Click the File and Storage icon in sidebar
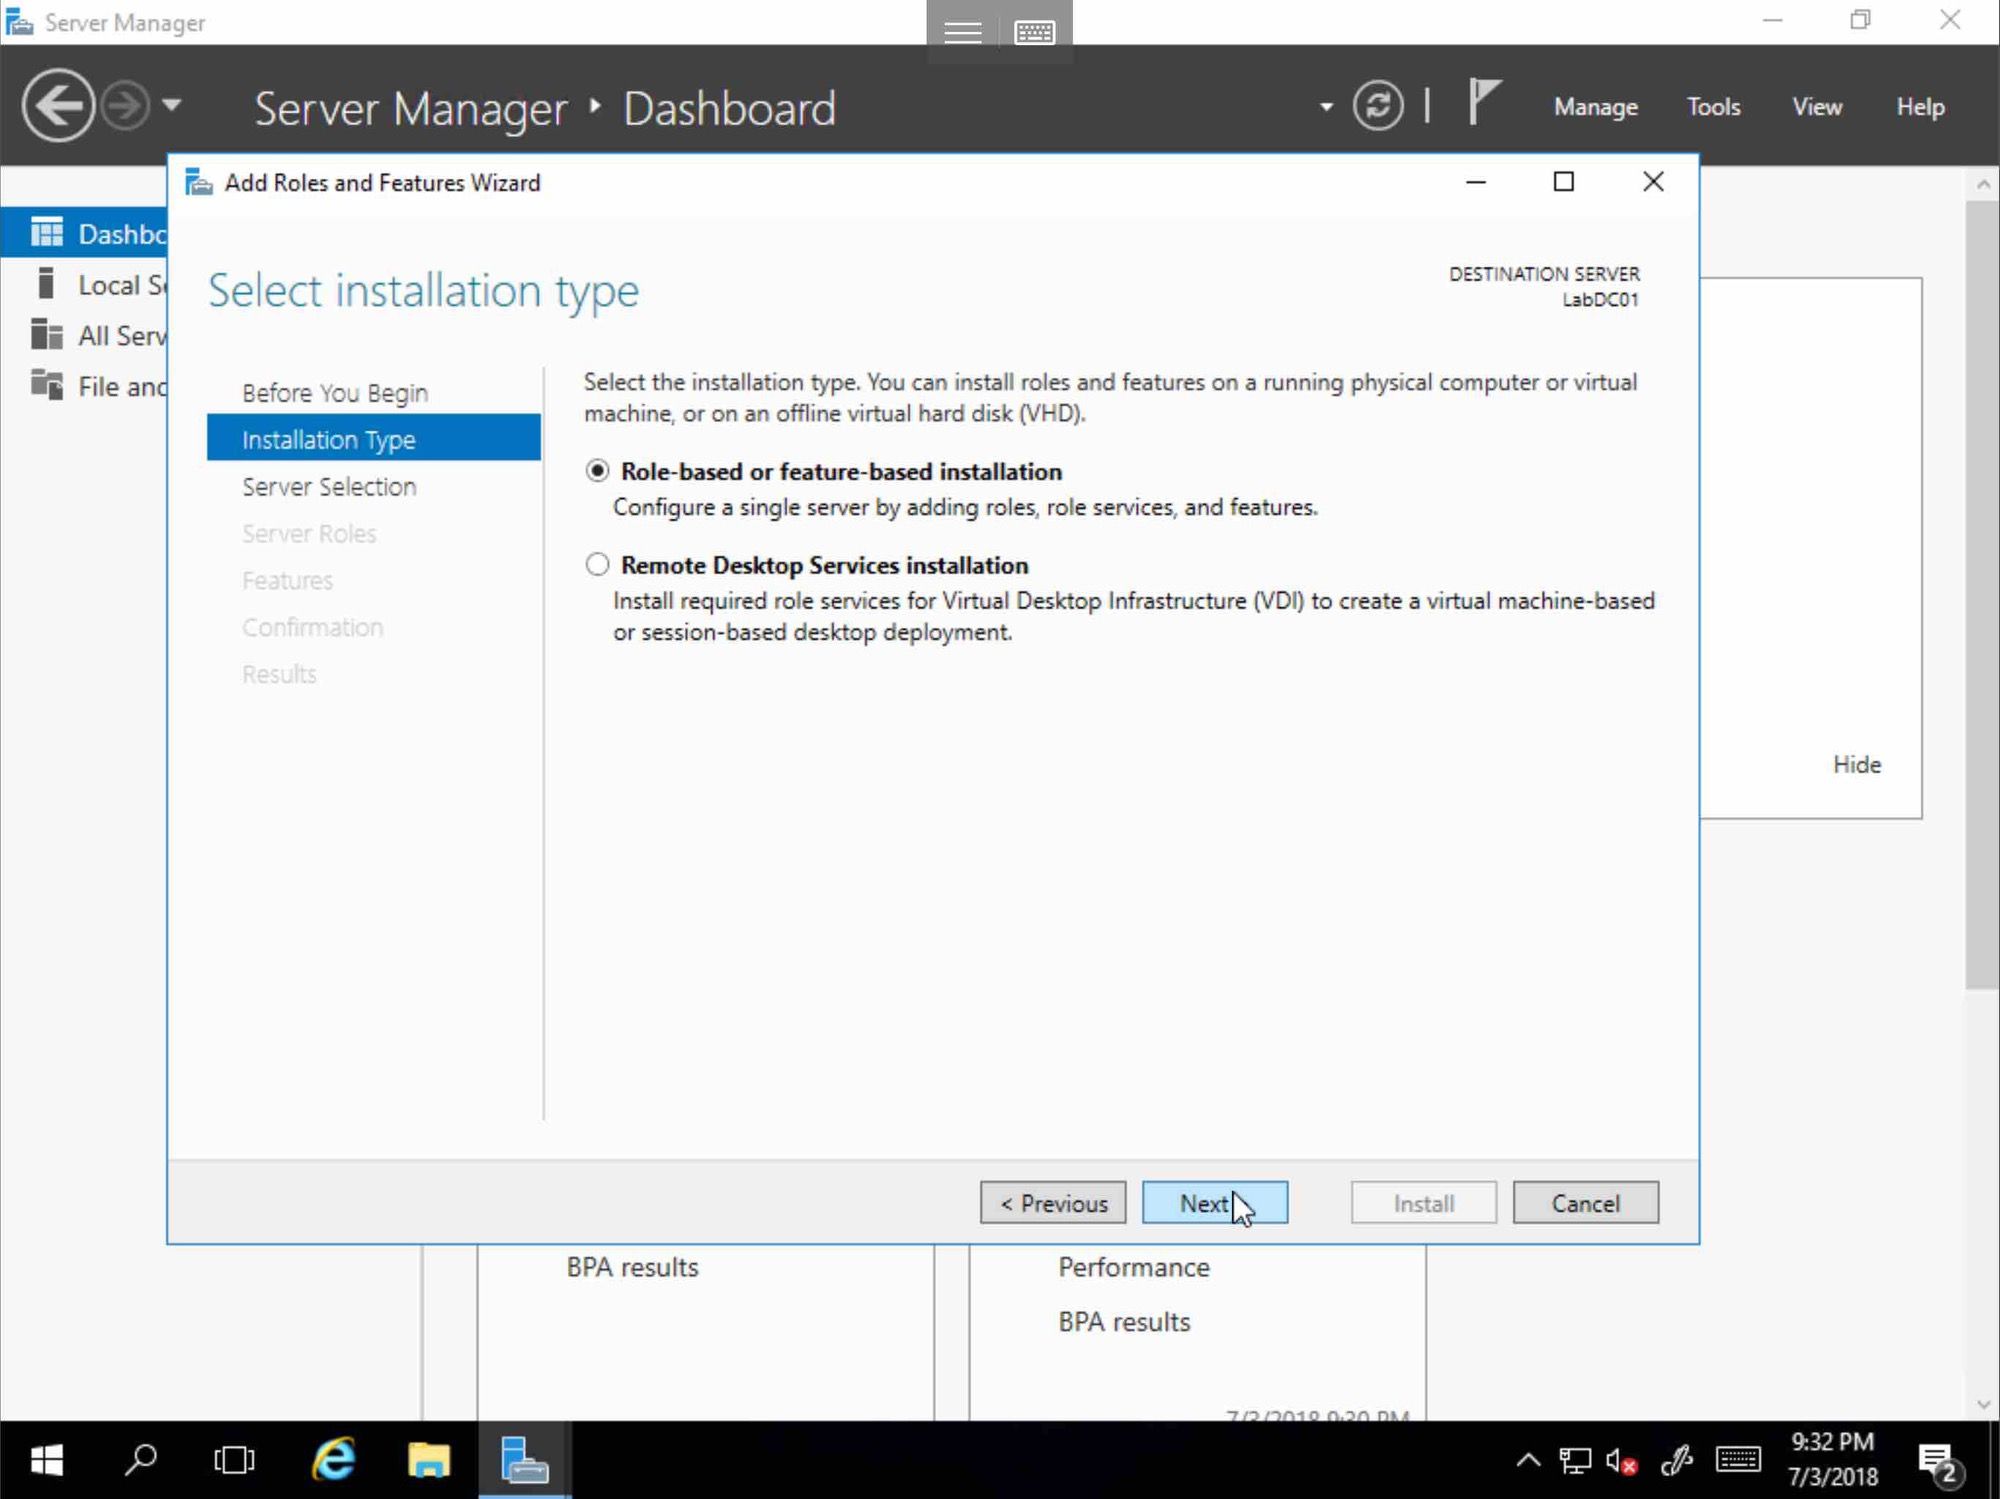 coord(46,383)
